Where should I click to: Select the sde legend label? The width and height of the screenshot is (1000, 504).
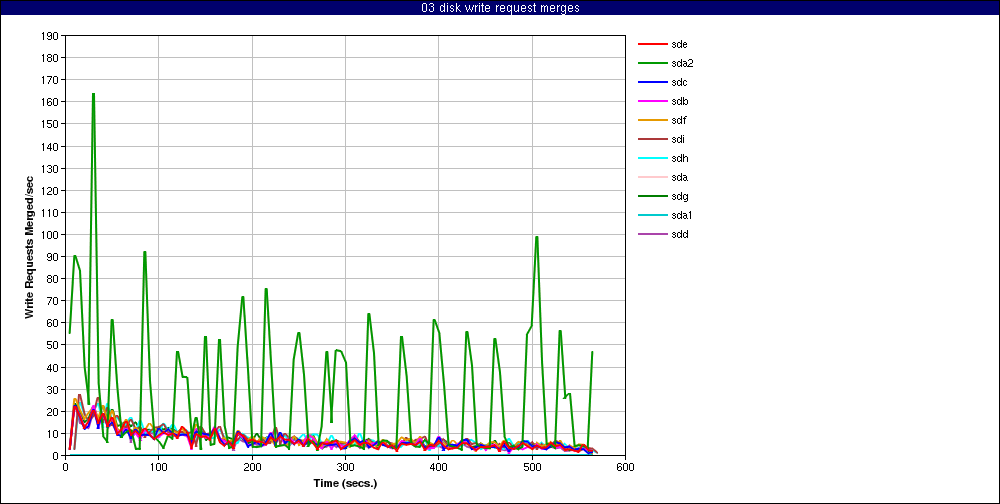[679, 44]
